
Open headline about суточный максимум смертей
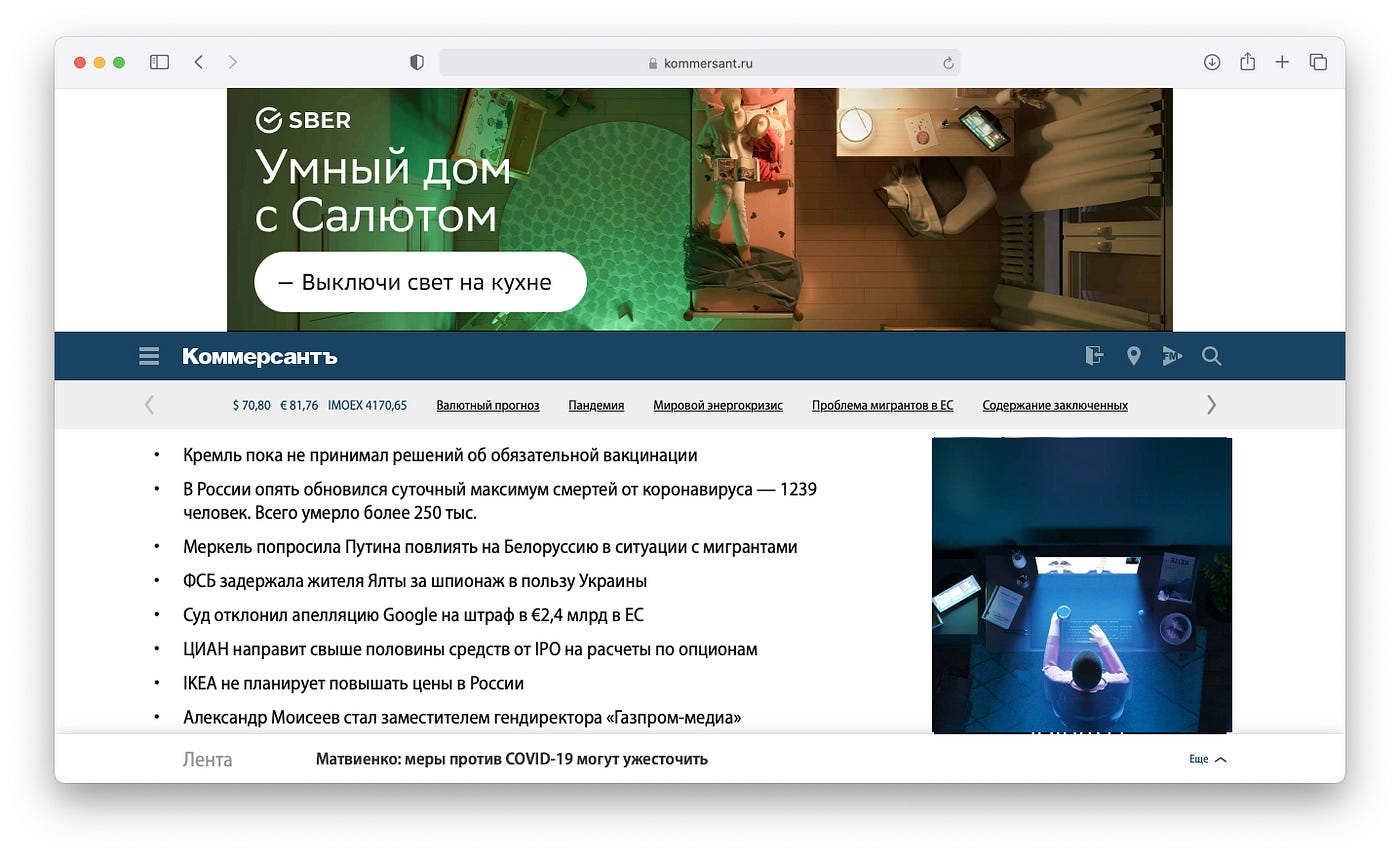pyautogui.click(x=501, y=501)
